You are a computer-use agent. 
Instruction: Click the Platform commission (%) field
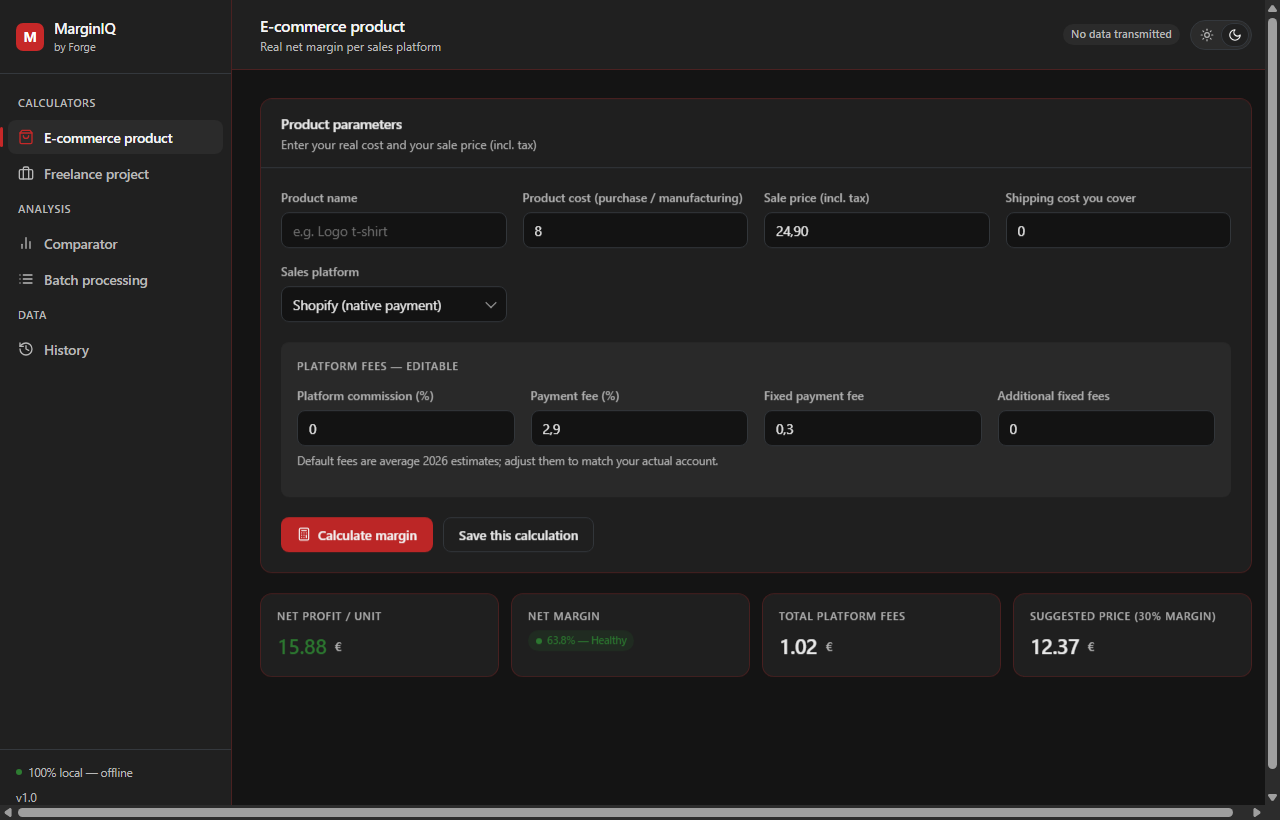pos(406,428)
